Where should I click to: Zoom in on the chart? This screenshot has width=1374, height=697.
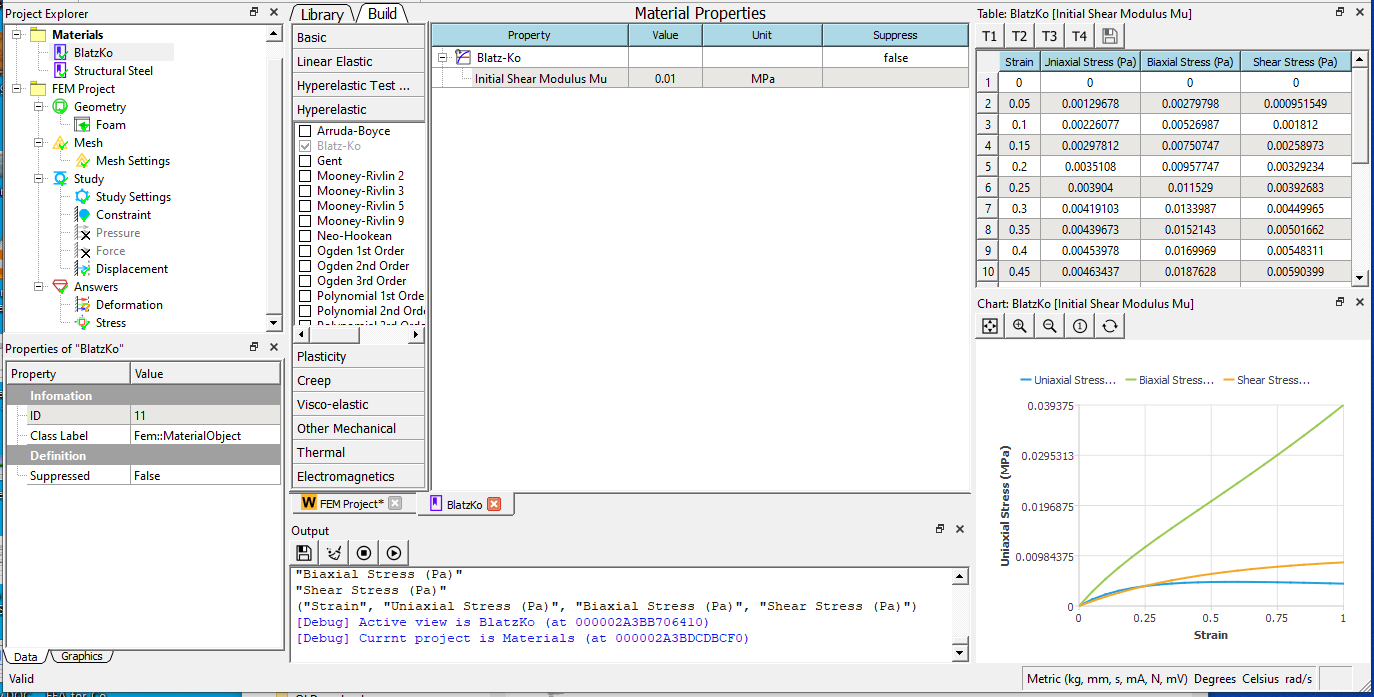pos(1020,326)
